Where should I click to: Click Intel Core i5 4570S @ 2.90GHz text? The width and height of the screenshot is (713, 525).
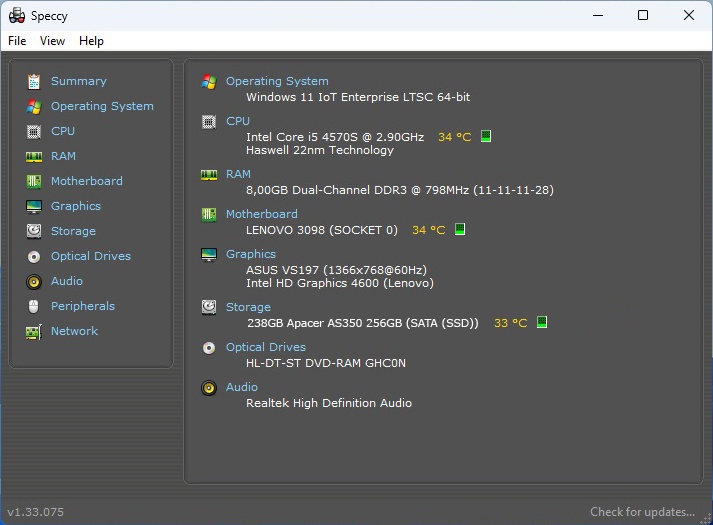335,137
